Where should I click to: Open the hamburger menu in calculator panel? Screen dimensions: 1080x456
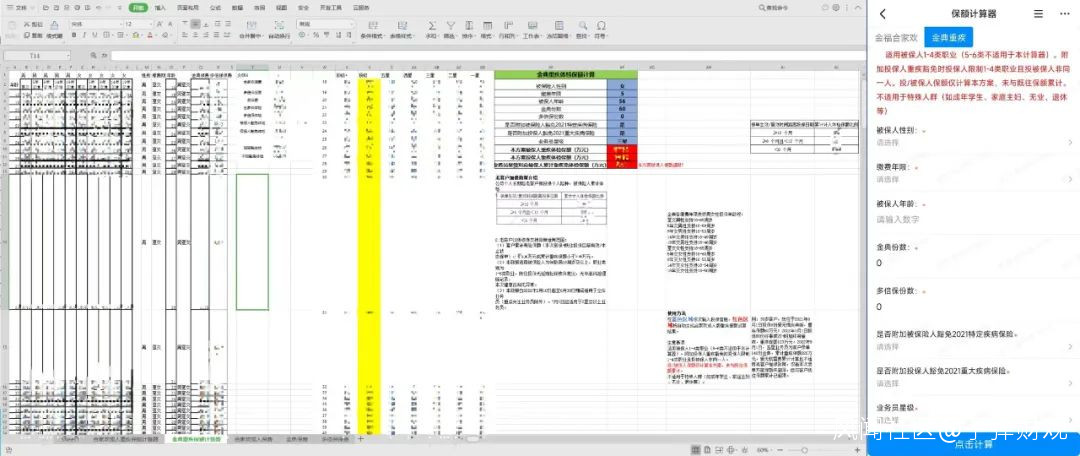click(x=1039, y=13)
